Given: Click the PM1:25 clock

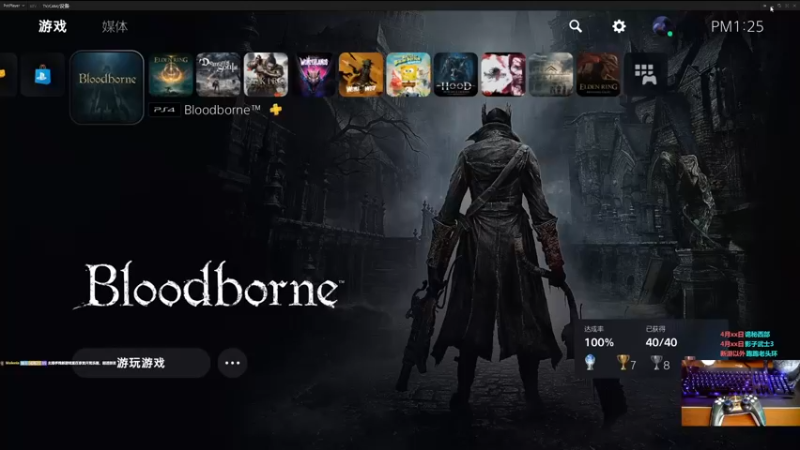Looking at the screenshot, I should coord(737,27).
